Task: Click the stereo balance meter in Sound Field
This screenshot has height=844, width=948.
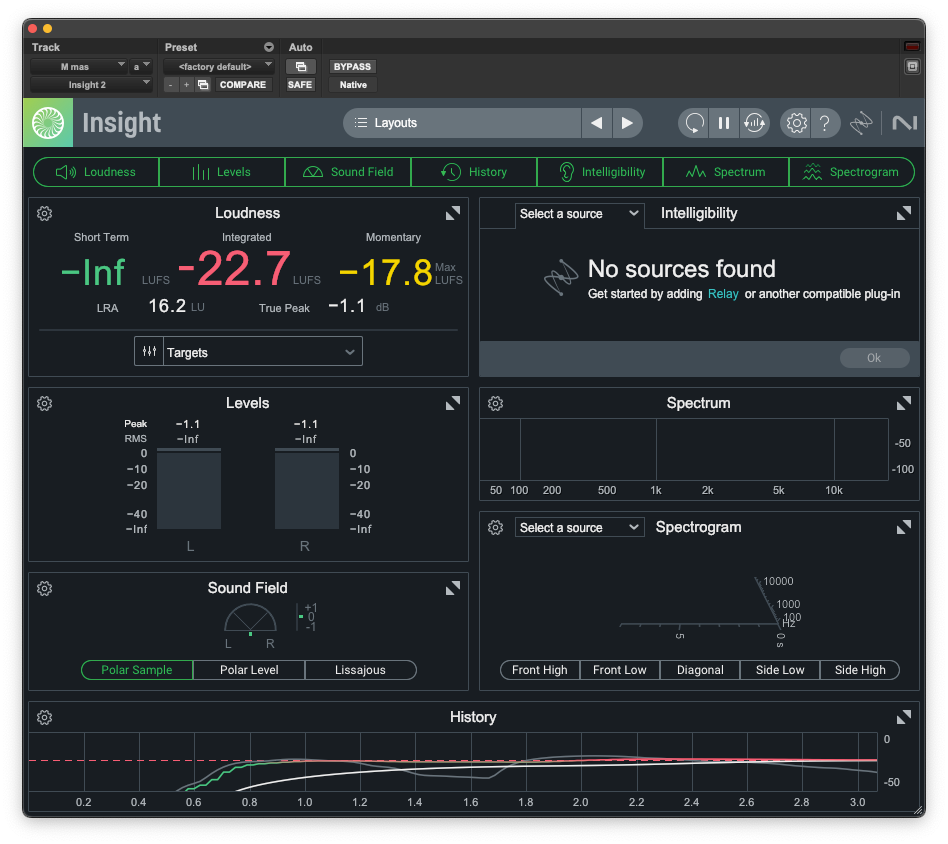Action: pyautogui.click(x=306, y=618)
